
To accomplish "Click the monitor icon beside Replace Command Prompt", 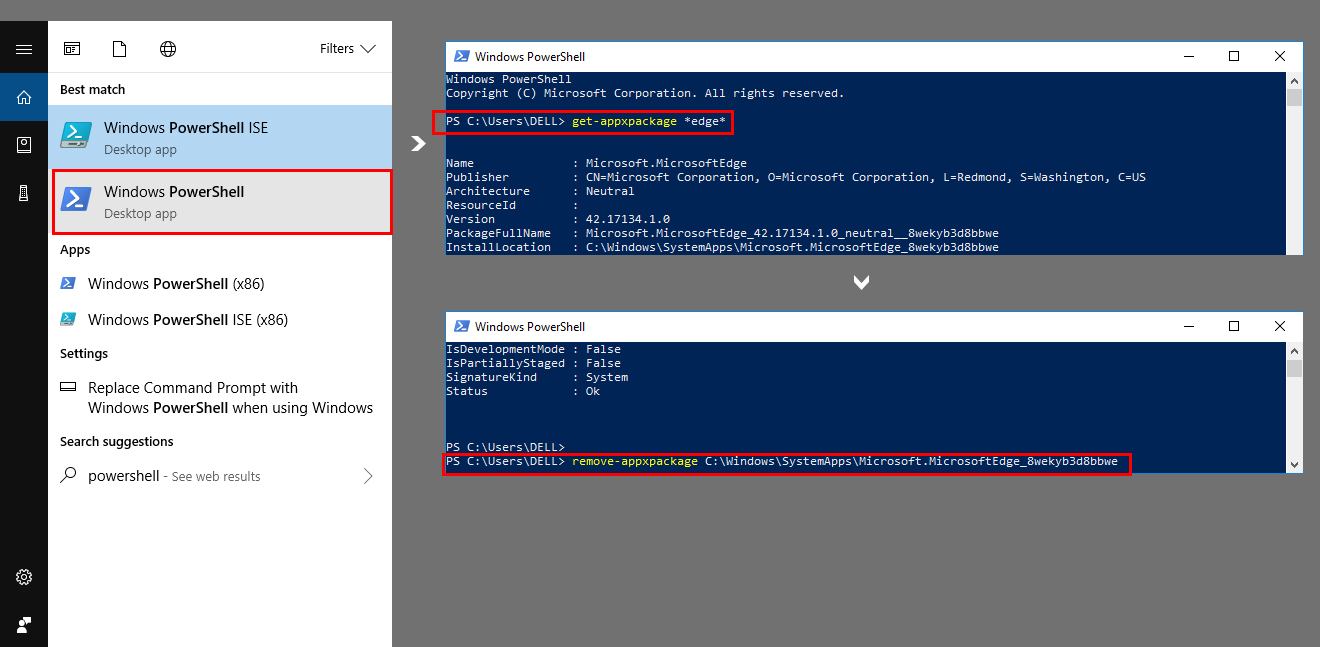I will coord(68,387).
